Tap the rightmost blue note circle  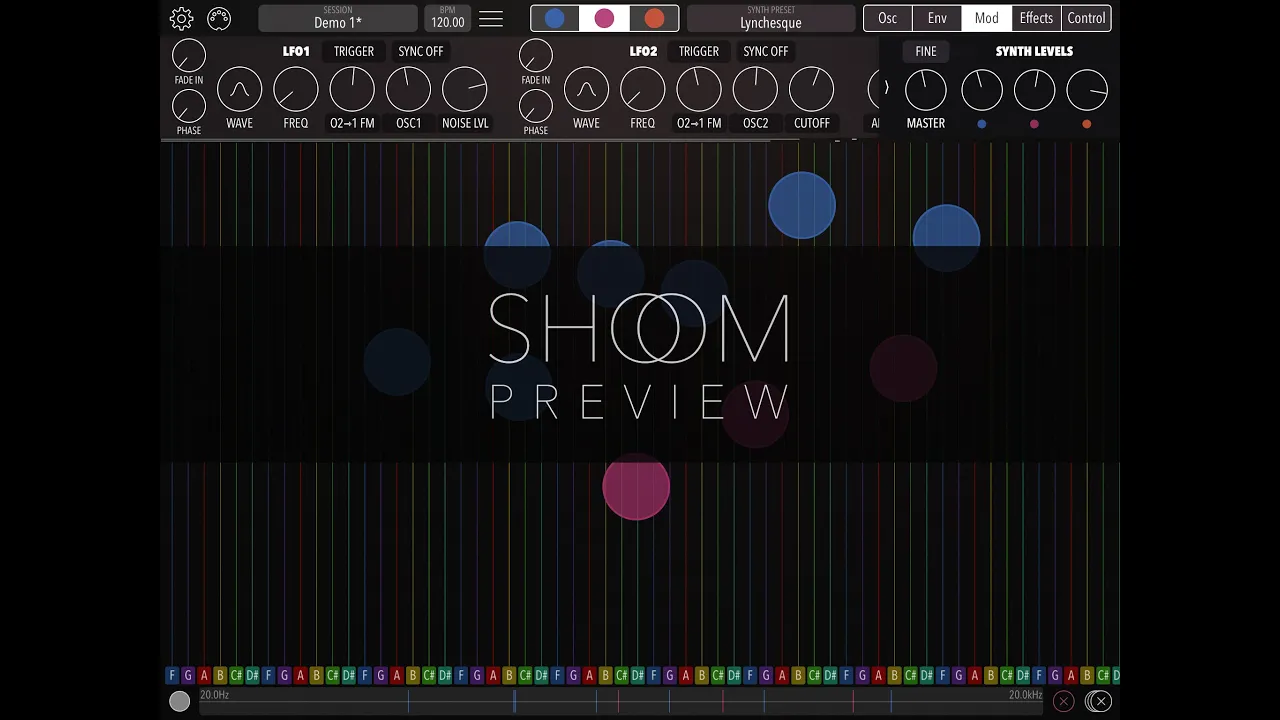pyautogui.click(x=946, y=238)
